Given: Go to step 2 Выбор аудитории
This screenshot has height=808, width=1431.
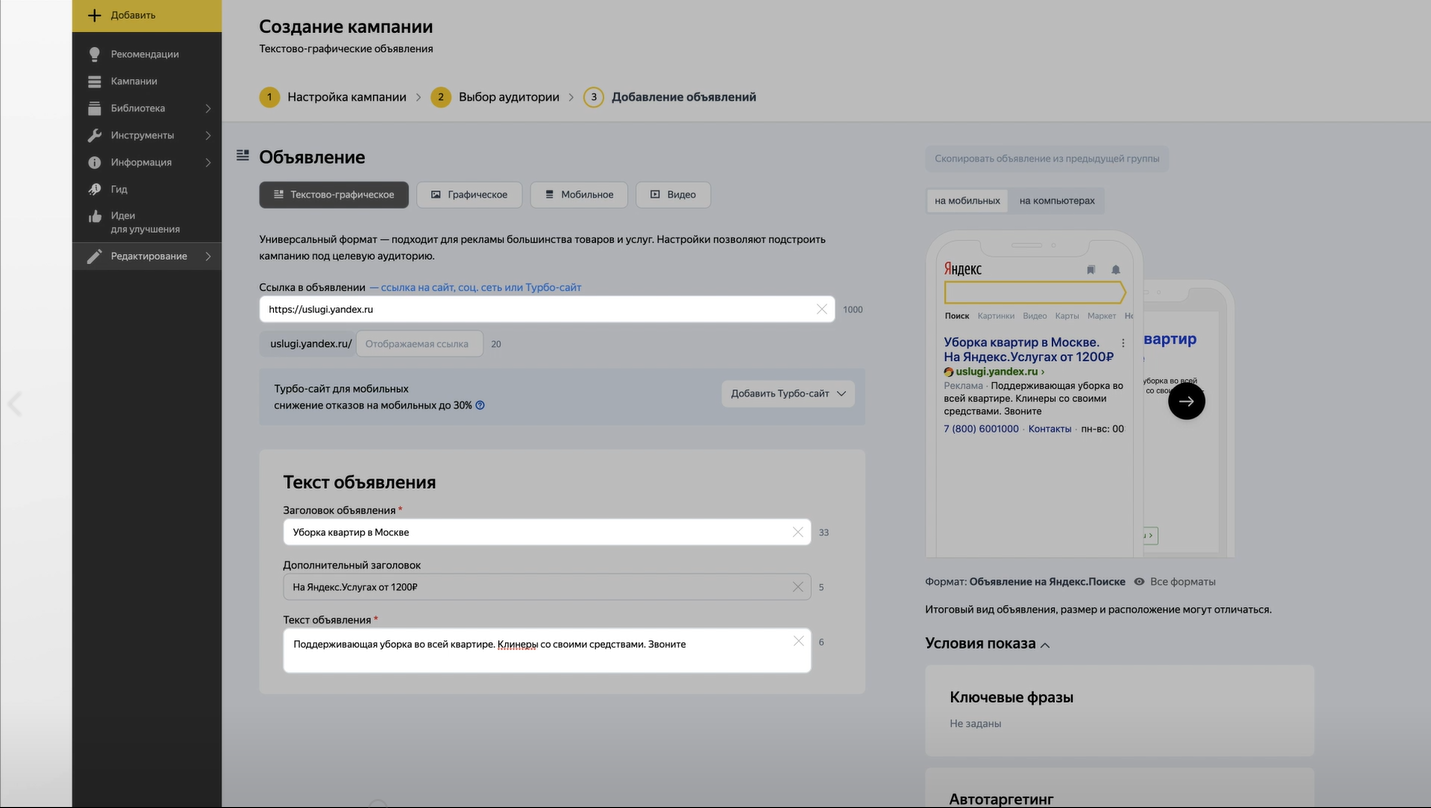Looking at the screenshot, I should tap(496, 97).
